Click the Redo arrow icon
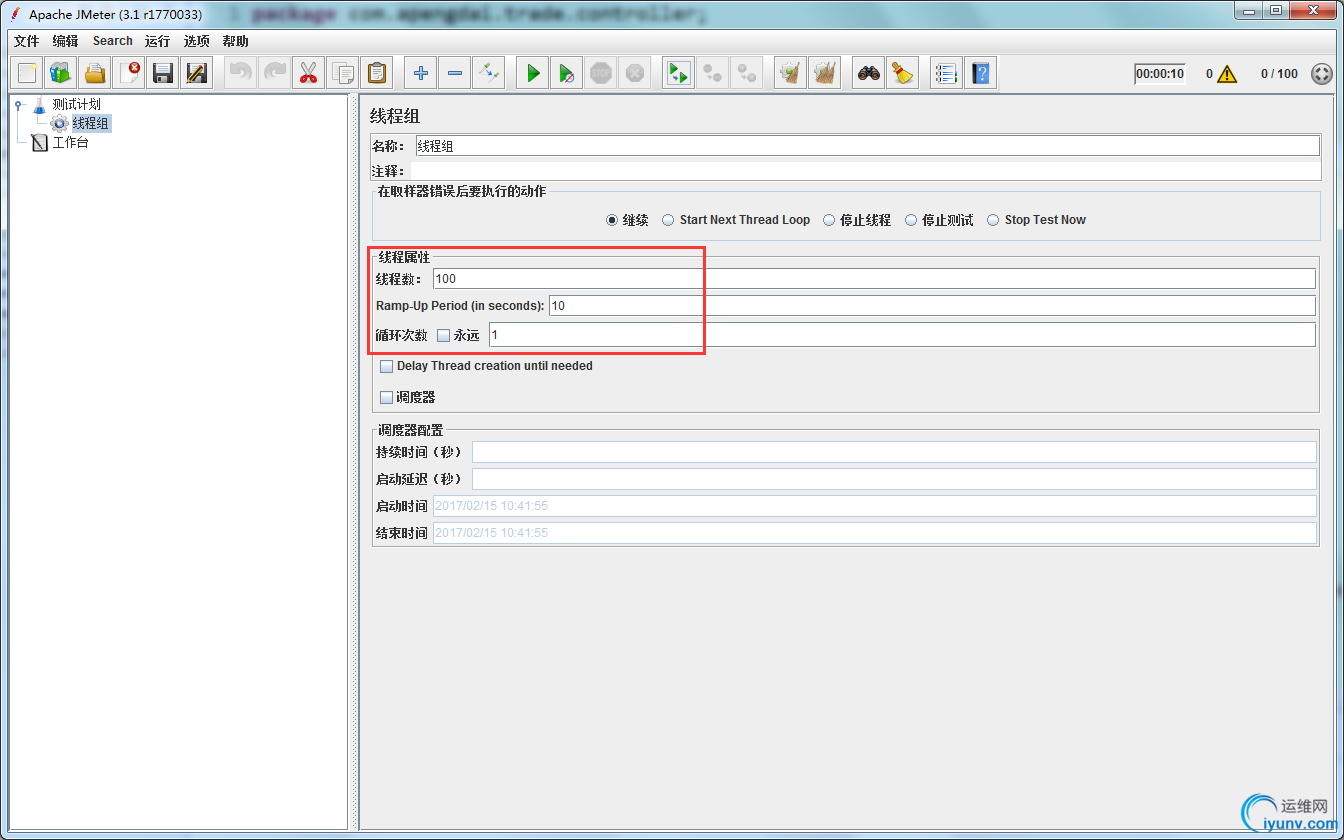 pyautogui.click(x=275, y=73)
